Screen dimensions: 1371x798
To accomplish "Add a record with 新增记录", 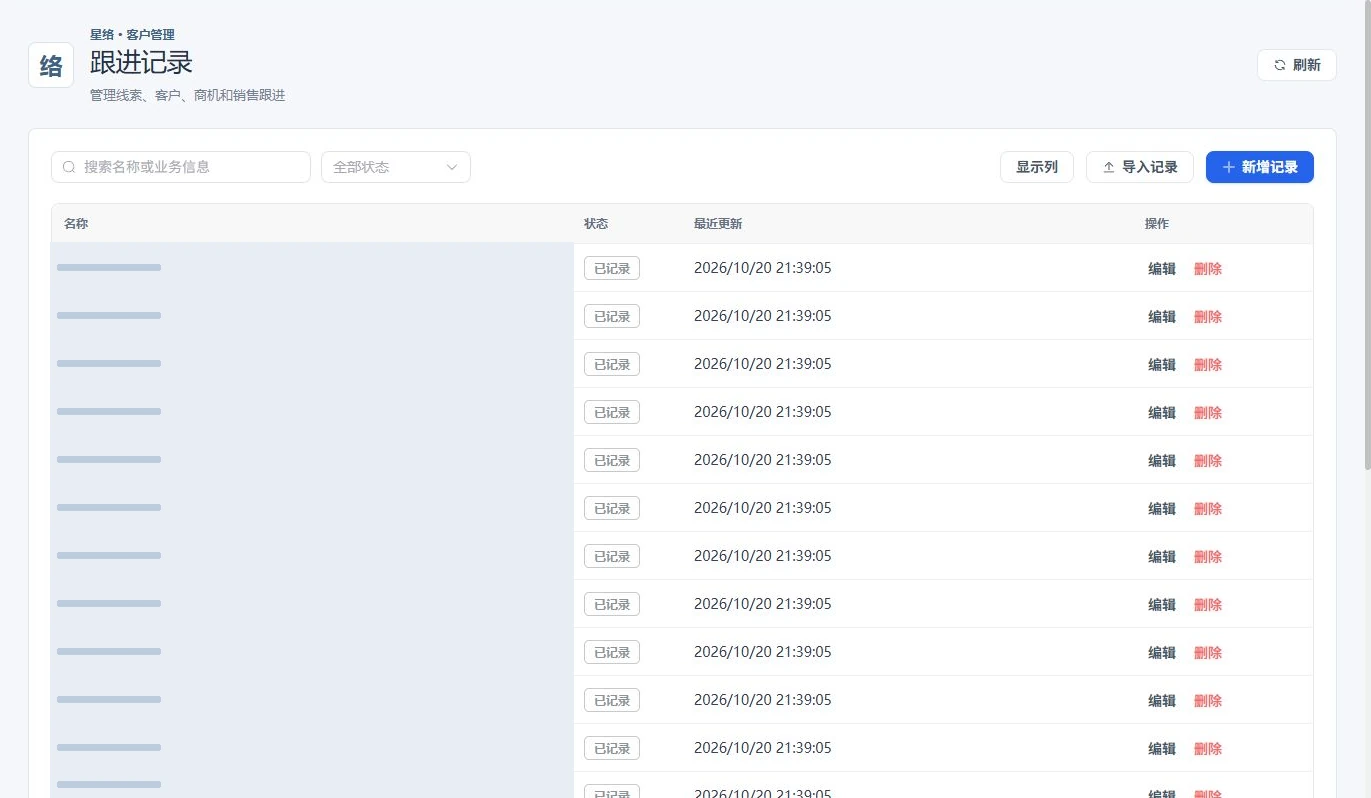I will [1260, 167].
